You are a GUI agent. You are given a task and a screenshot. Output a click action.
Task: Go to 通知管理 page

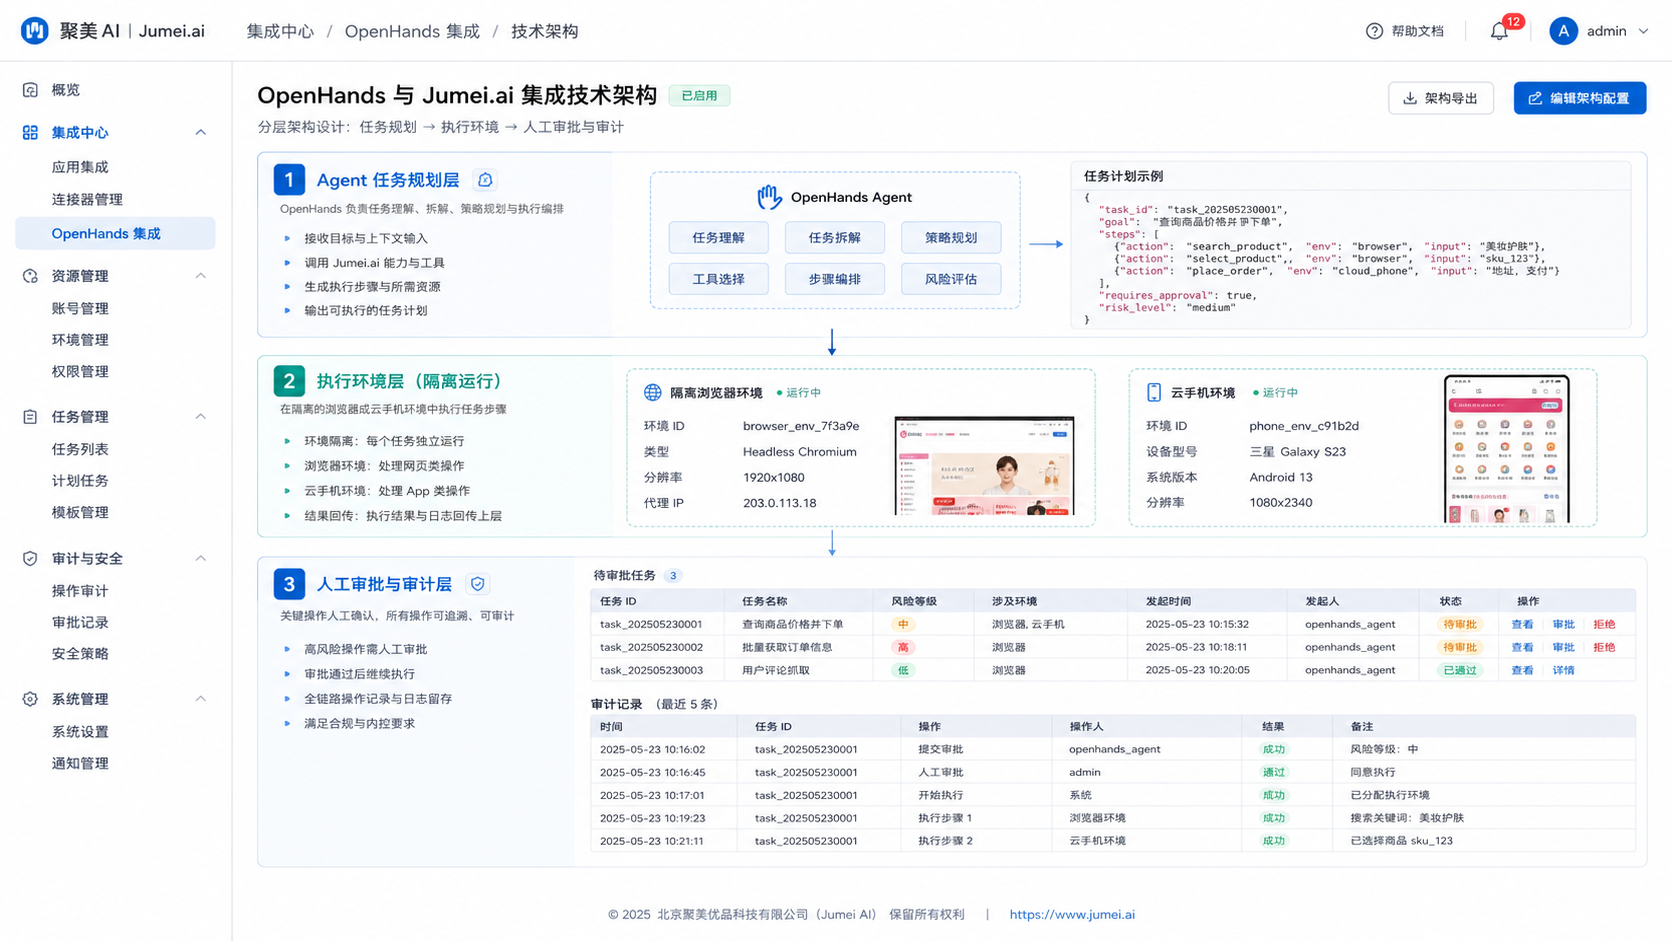(80, 763)
